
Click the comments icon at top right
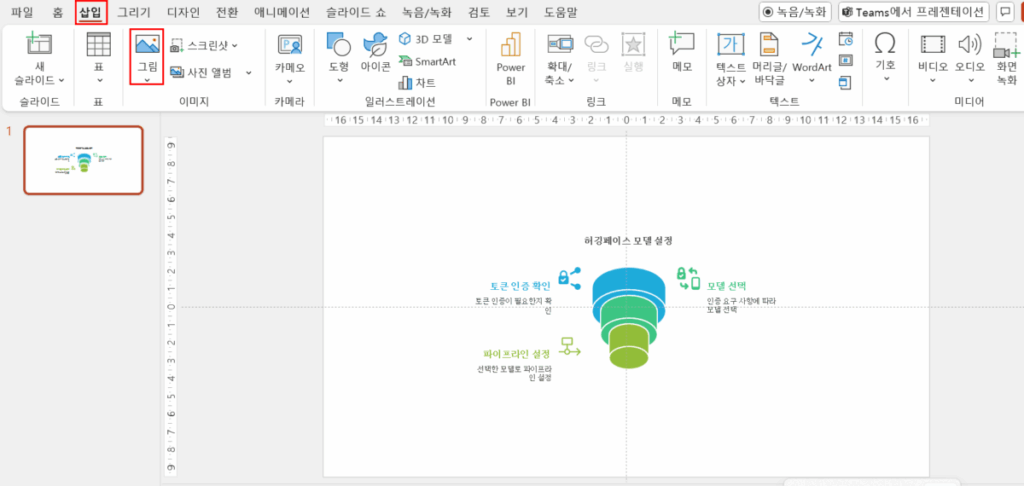click(x=1006, y=12)
